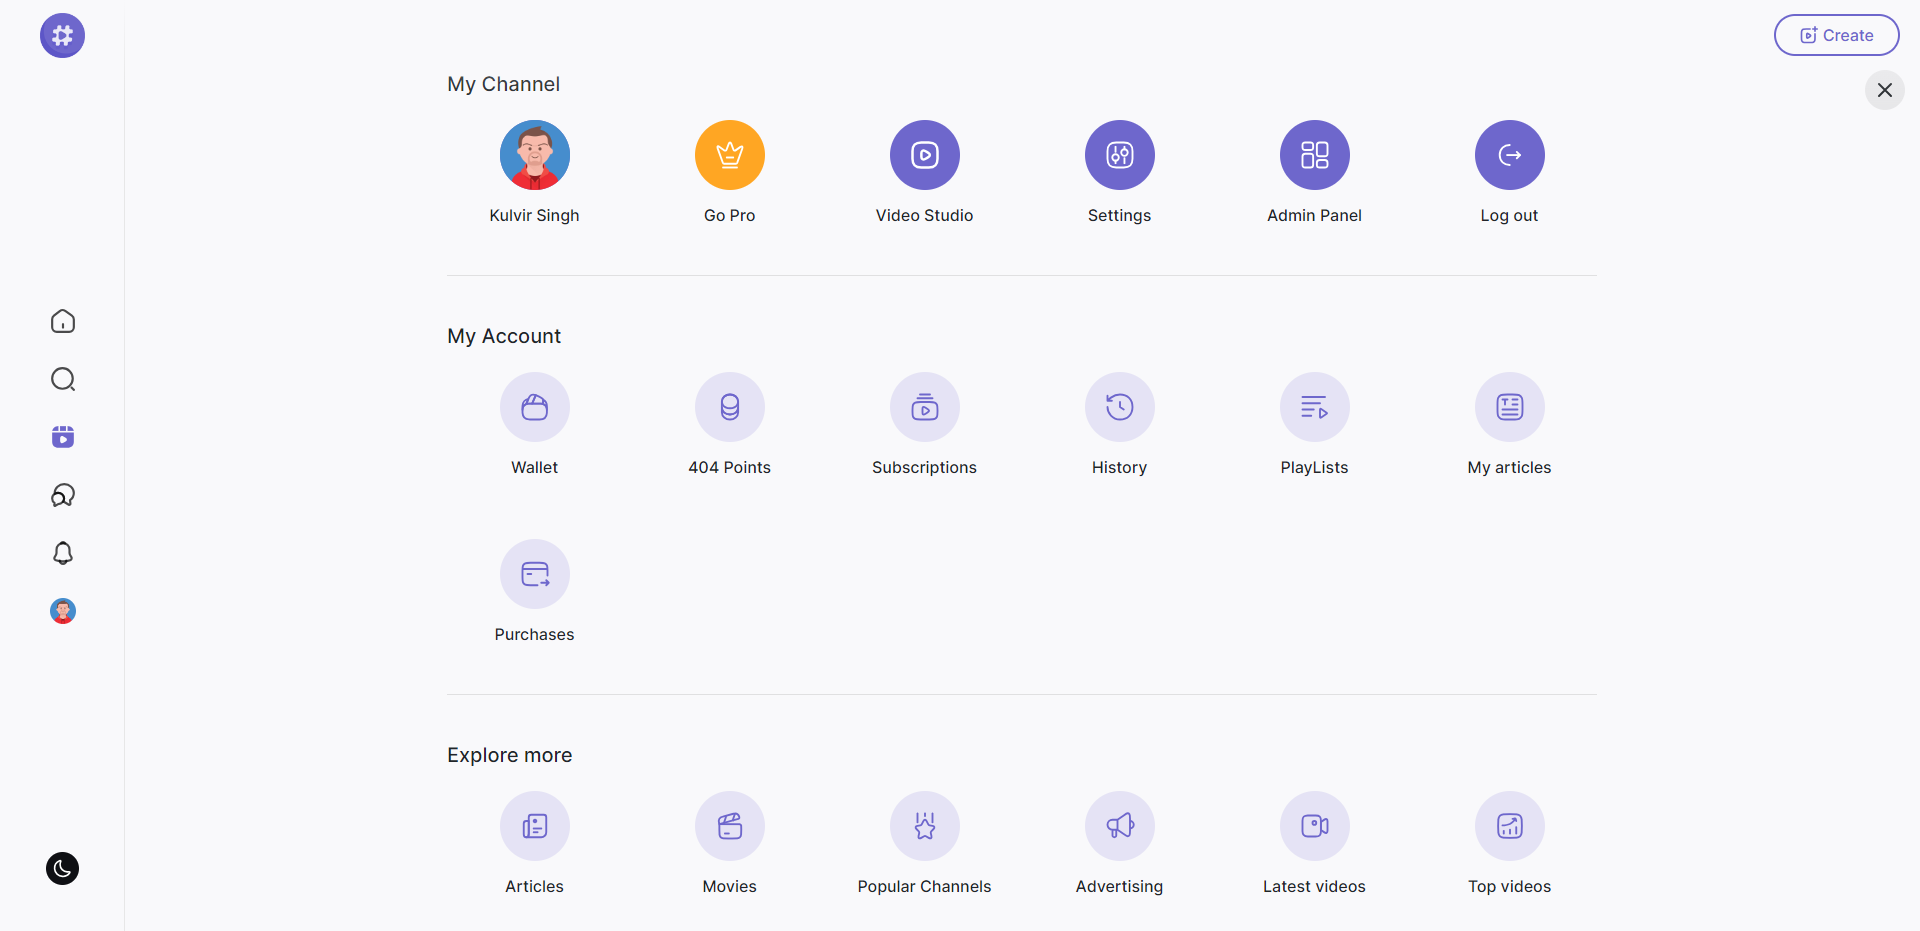
Task: Open Subscriptions icon
Action: 924,407
